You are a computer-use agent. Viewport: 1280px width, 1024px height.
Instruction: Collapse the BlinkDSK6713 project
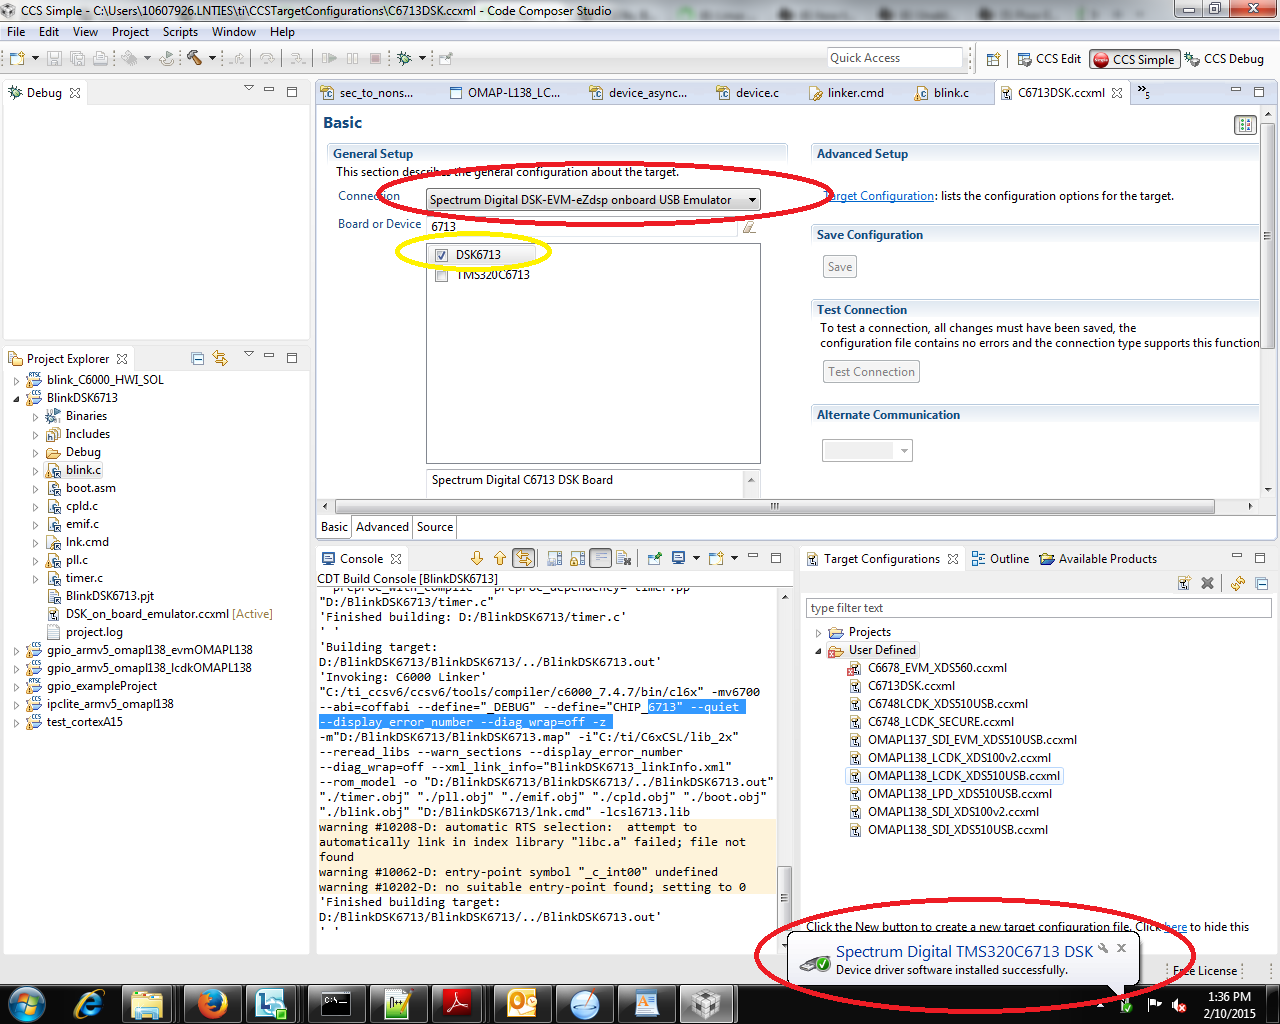[x=16, y=399]
